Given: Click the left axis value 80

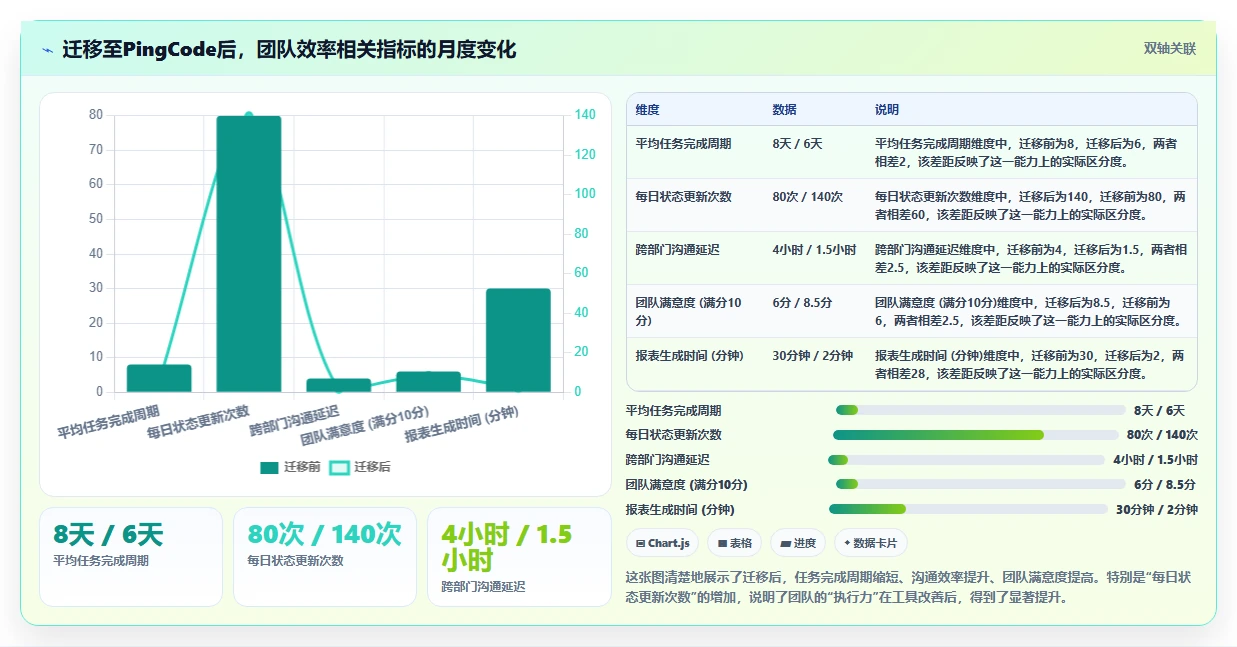Looking at the screenshot, I should tap(96, 115).
